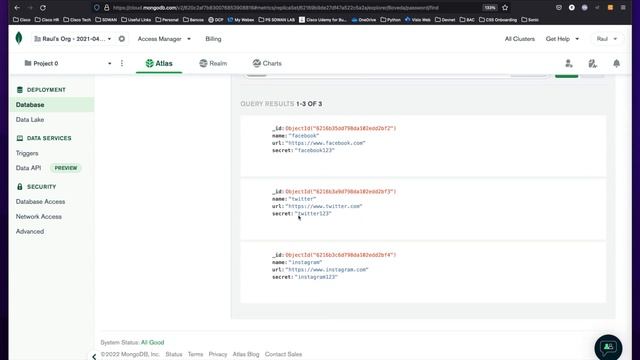Screen dimensions: 640x360
Task: Open Project 0 three-dot options menu
Action: click(122, 63)
